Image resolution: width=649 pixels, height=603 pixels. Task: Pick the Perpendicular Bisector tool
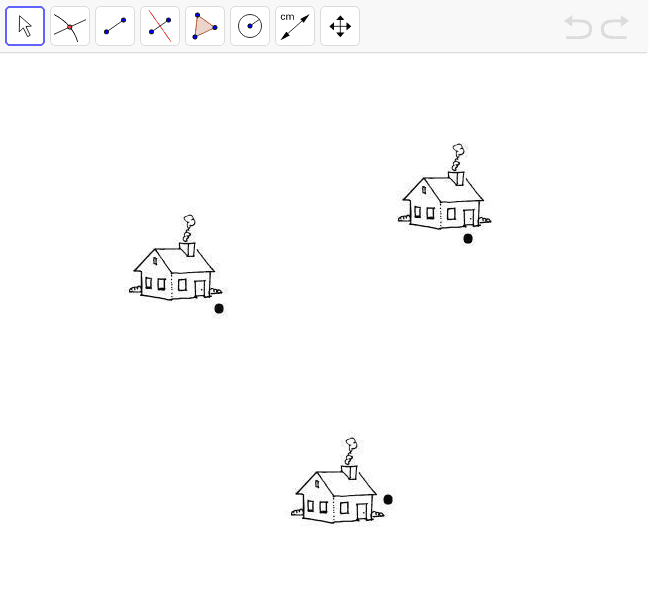click(160, 26)
